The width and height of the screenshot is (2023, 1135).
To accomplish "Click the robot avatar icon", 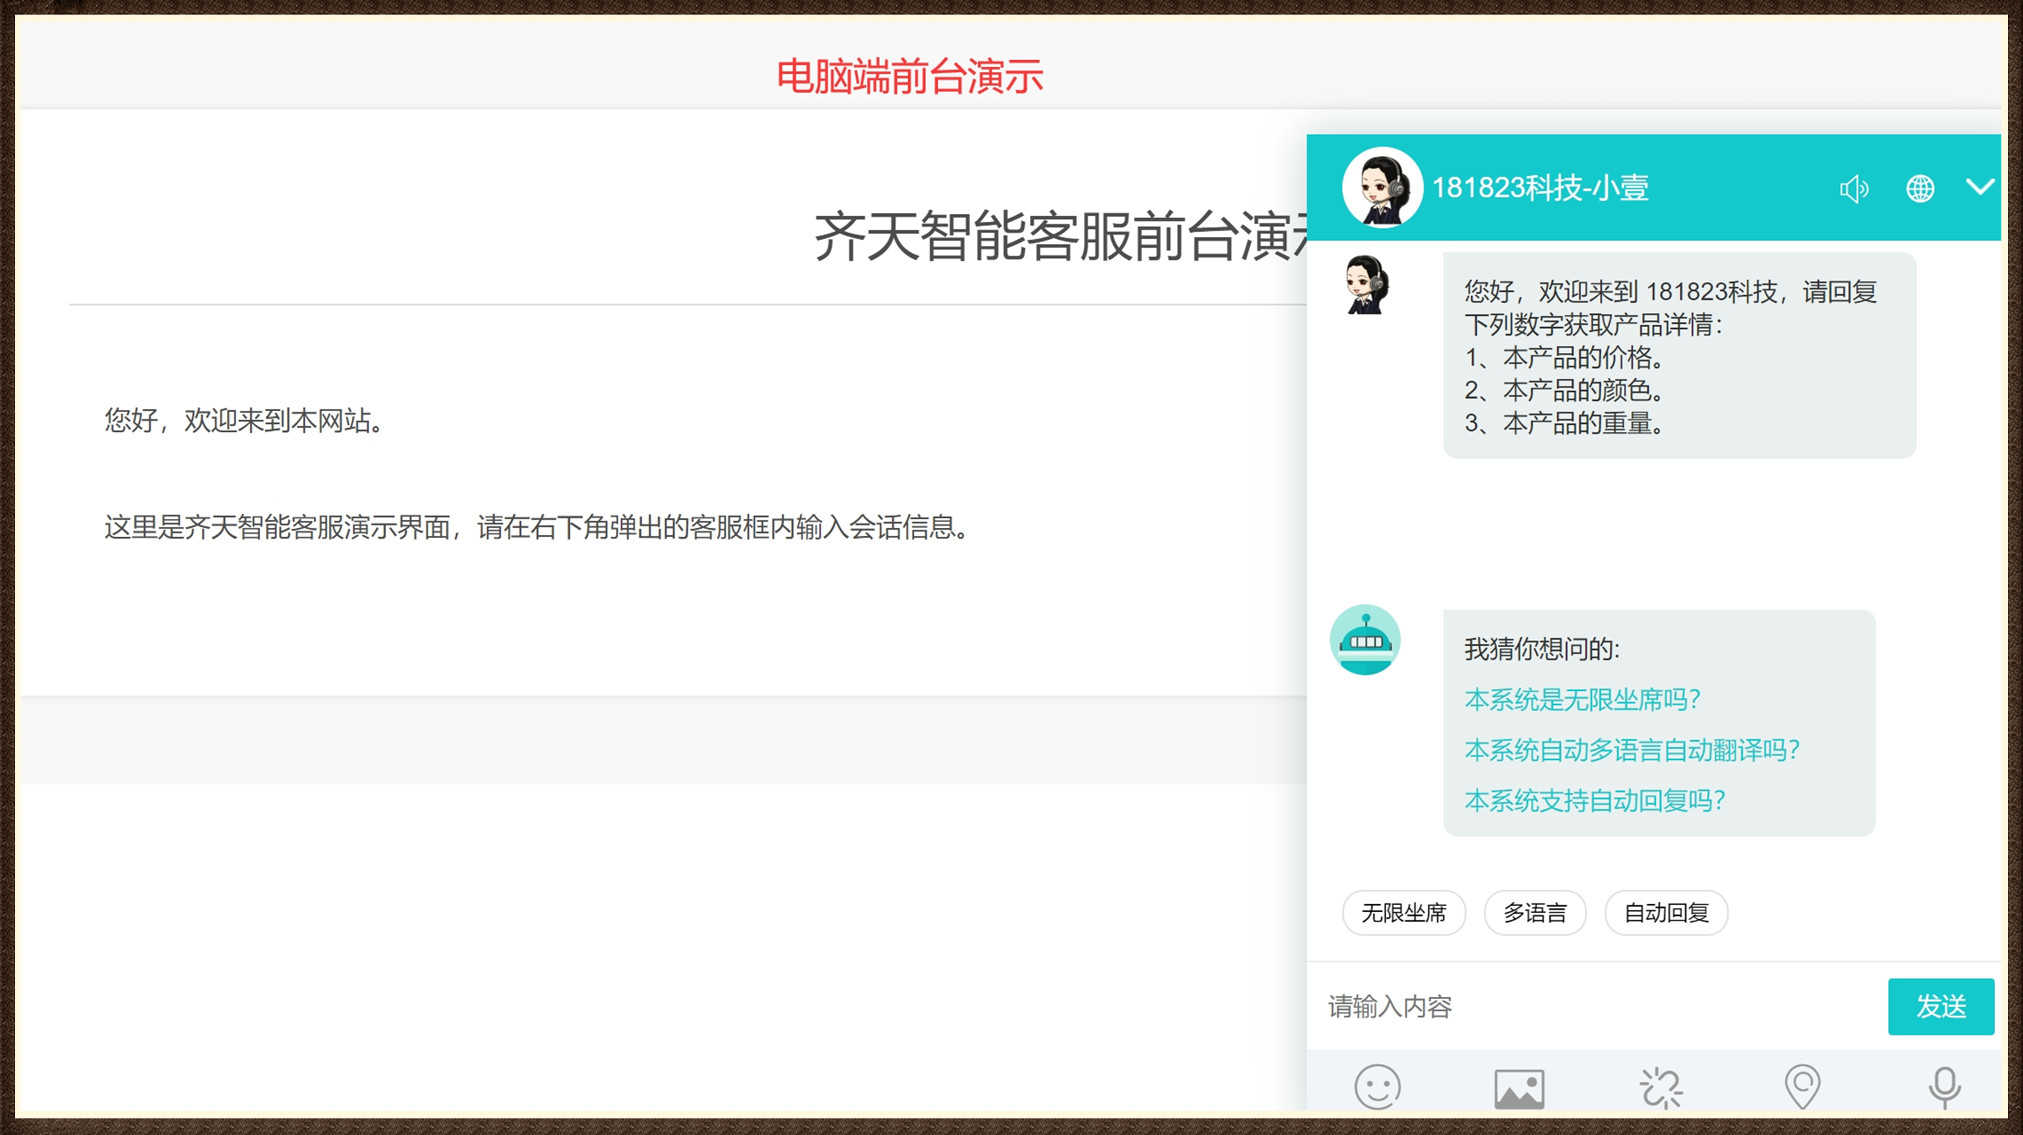I will coord(1365,640).
